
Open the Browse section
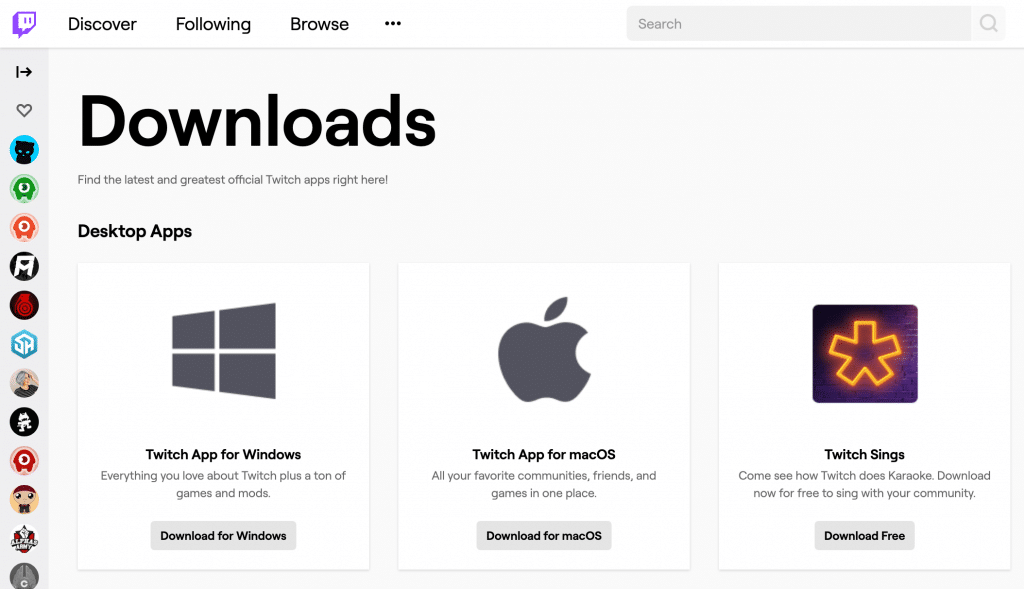(319, 24)
